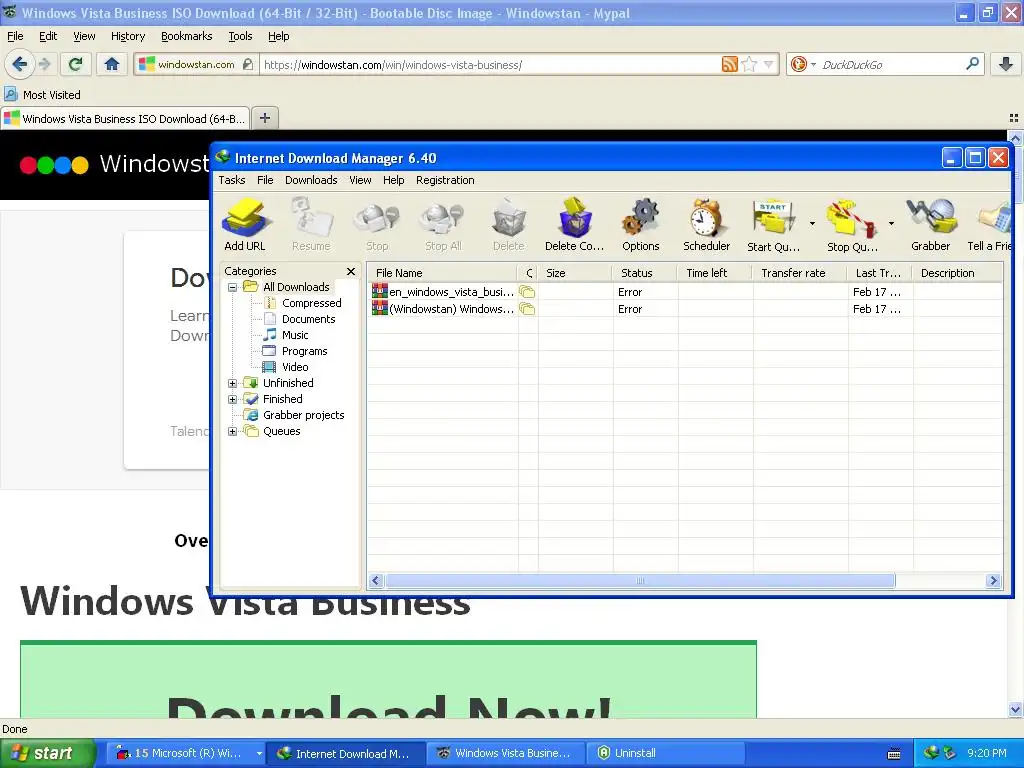This screenshot has width=1024, height=768.
Task: Expand the Unfinished category
Action: click(232, 383)
